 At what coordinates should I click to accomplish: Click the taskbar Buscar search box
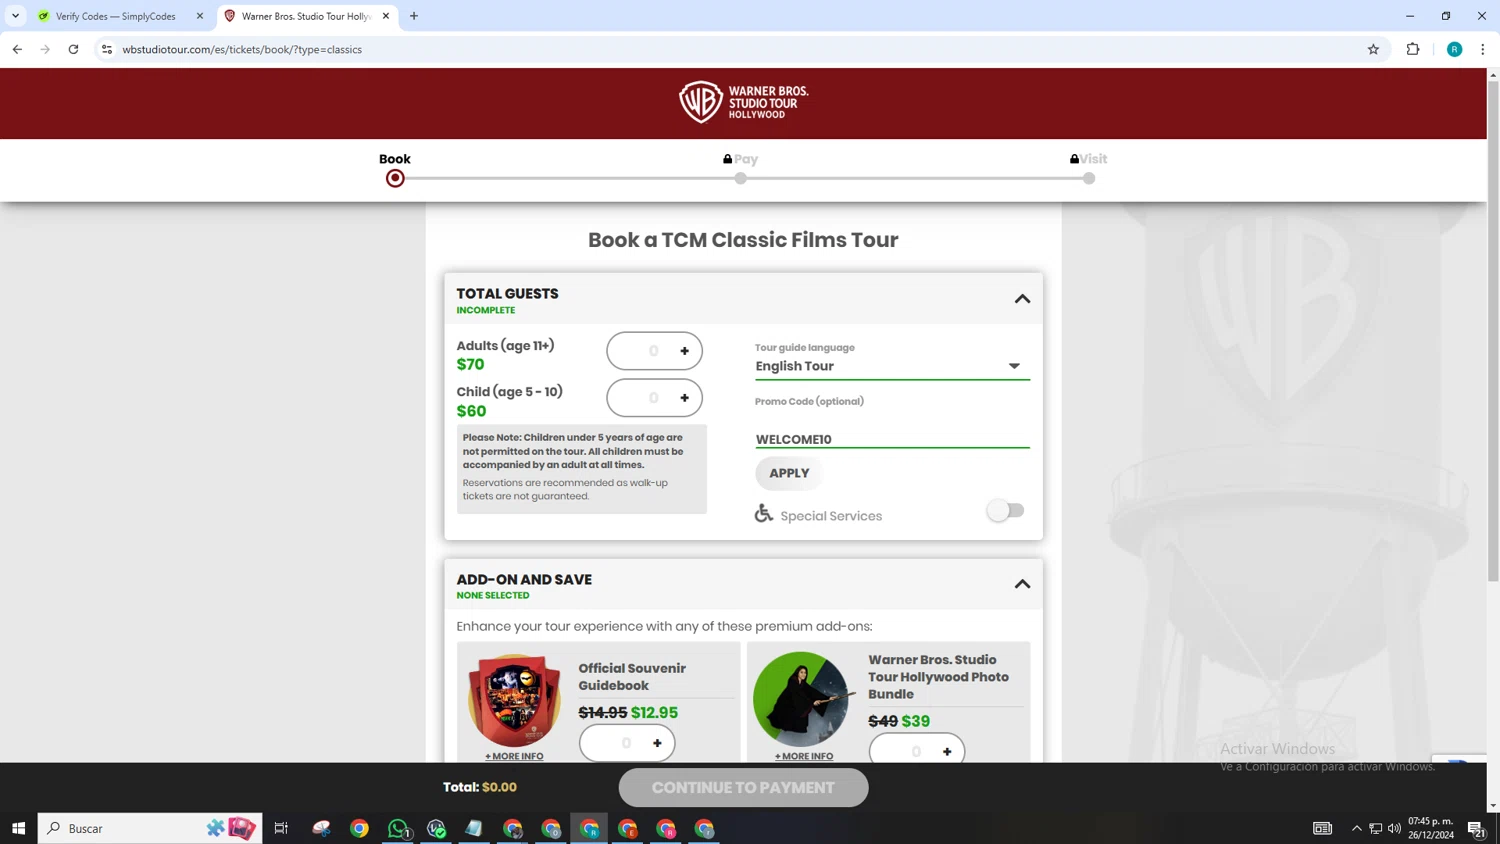pyautogui.click(x=150, y=828)
